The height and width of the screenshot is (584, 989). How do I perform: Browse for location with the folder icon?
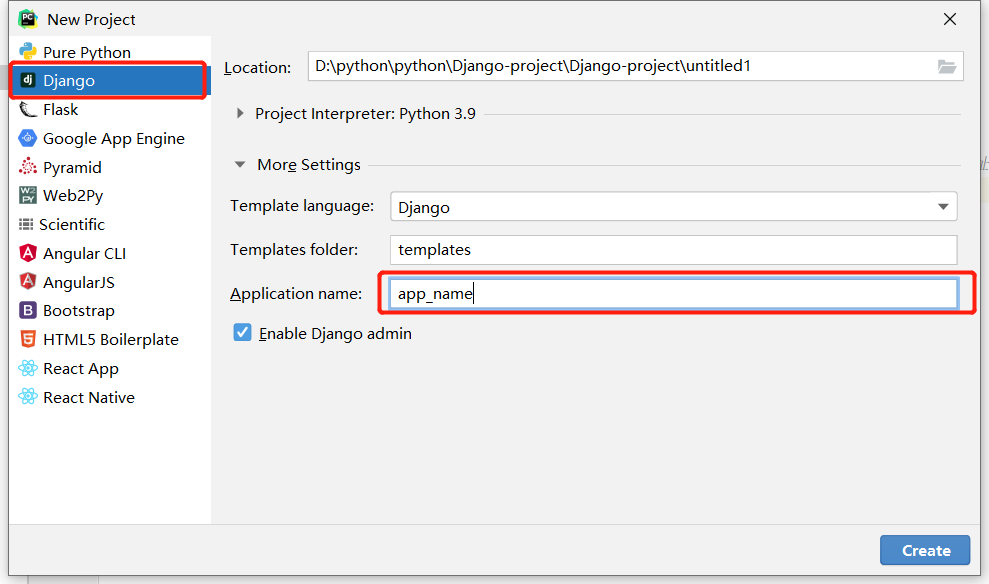pos(946,67)
